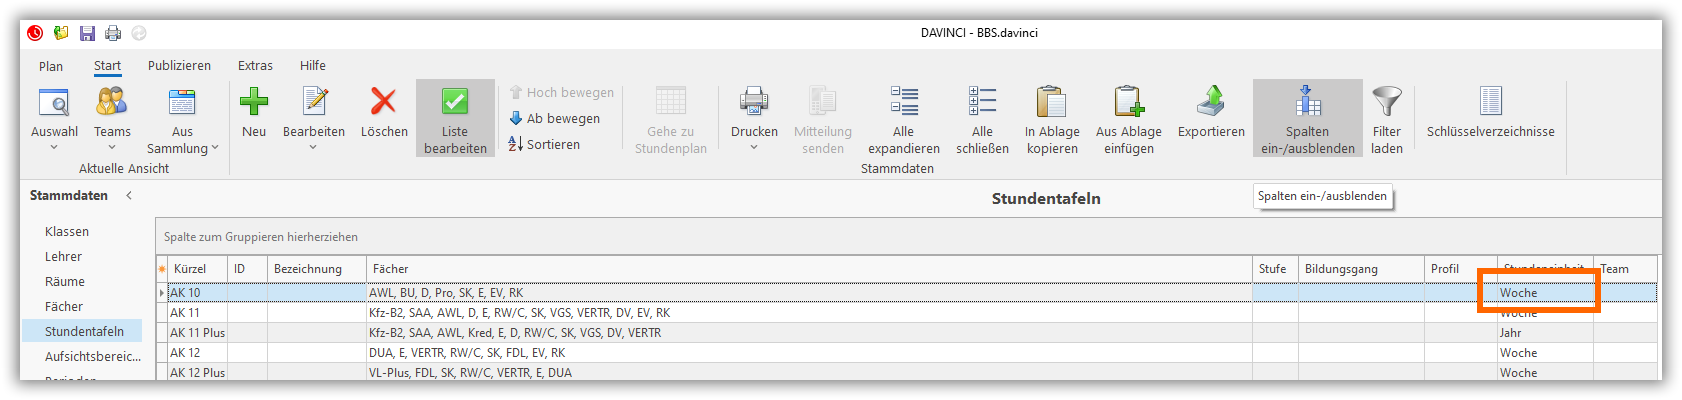Viewport: 1682px width, 400px height.
Task: Select Lehrer in Stammdaten list
Action: tap(63, 257)
